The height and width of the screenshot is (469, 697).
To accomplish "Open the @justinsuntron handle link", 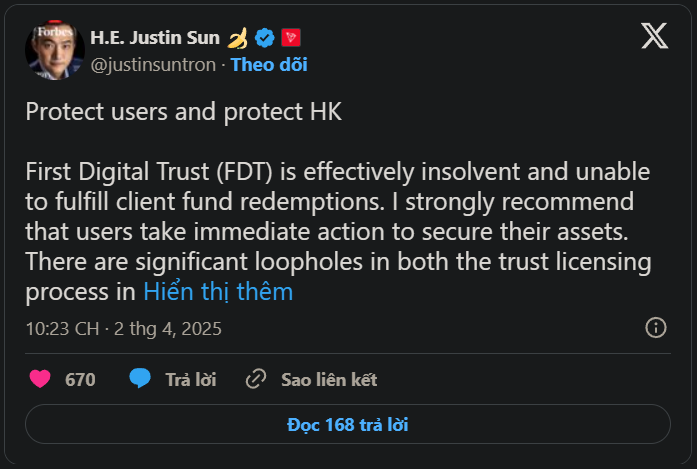I will click(x=153, y=65).
